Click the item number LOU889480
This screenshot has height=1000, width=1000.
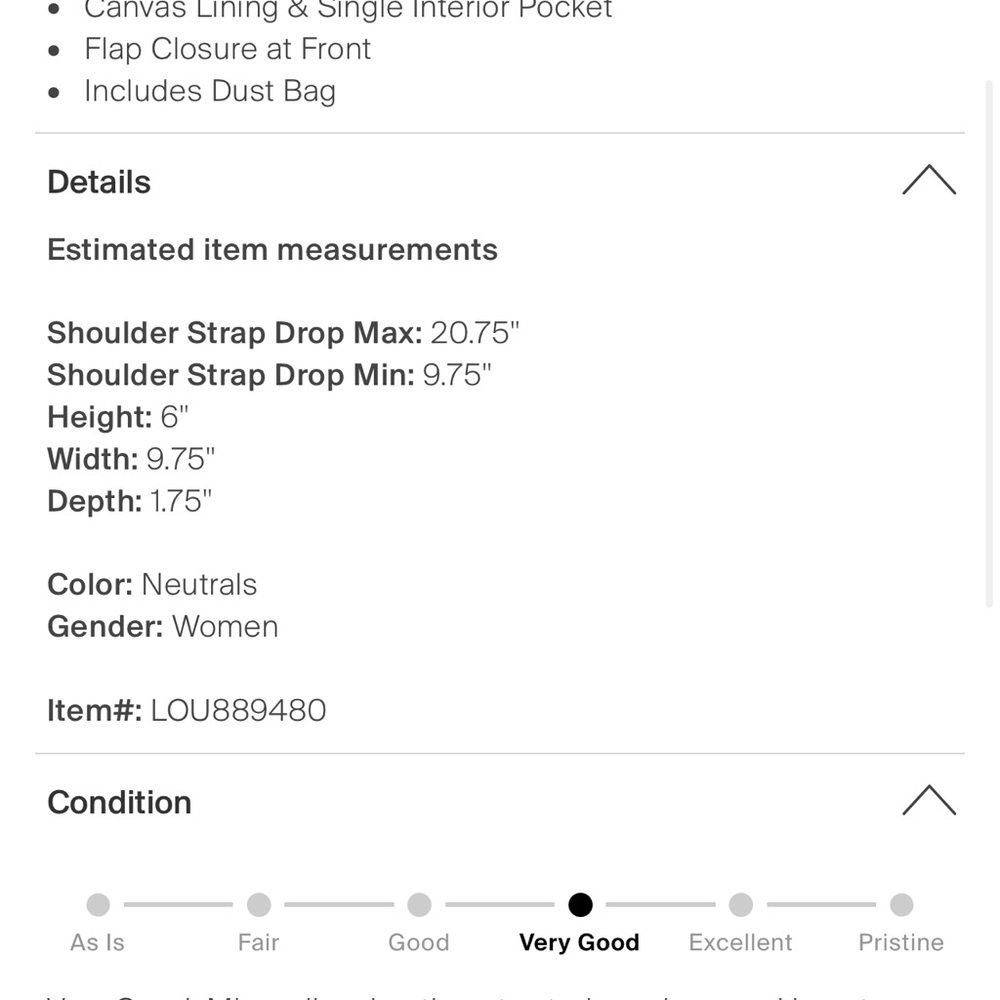[238, 711]
